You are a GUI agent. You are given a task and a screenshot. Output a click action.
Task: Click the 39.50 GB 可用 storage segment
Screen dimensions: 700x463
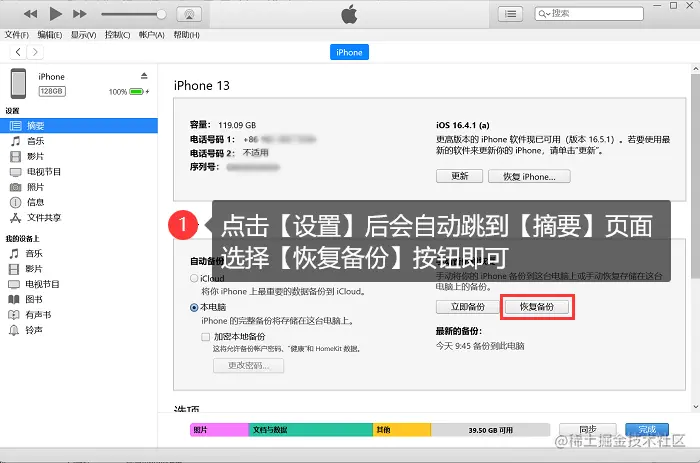490,430
